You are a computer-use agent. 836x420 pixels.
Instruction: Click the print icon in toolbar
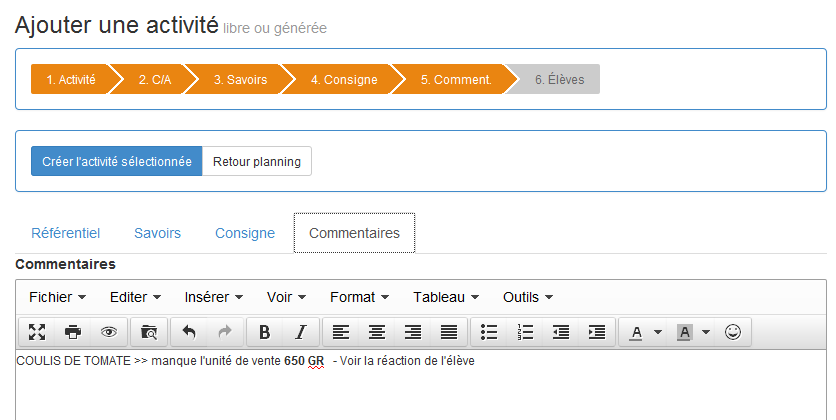point(73,332)
